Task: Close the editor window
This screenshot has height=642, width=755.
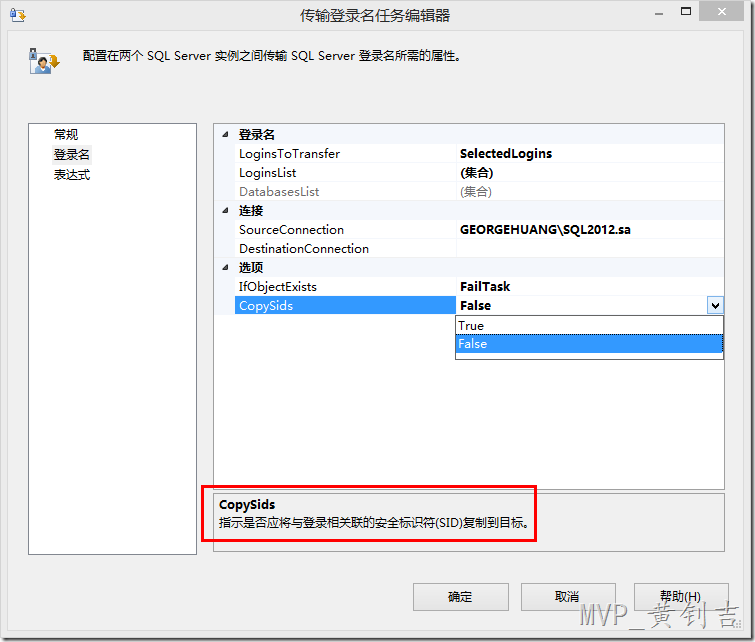Action: (x=721, y=12)
